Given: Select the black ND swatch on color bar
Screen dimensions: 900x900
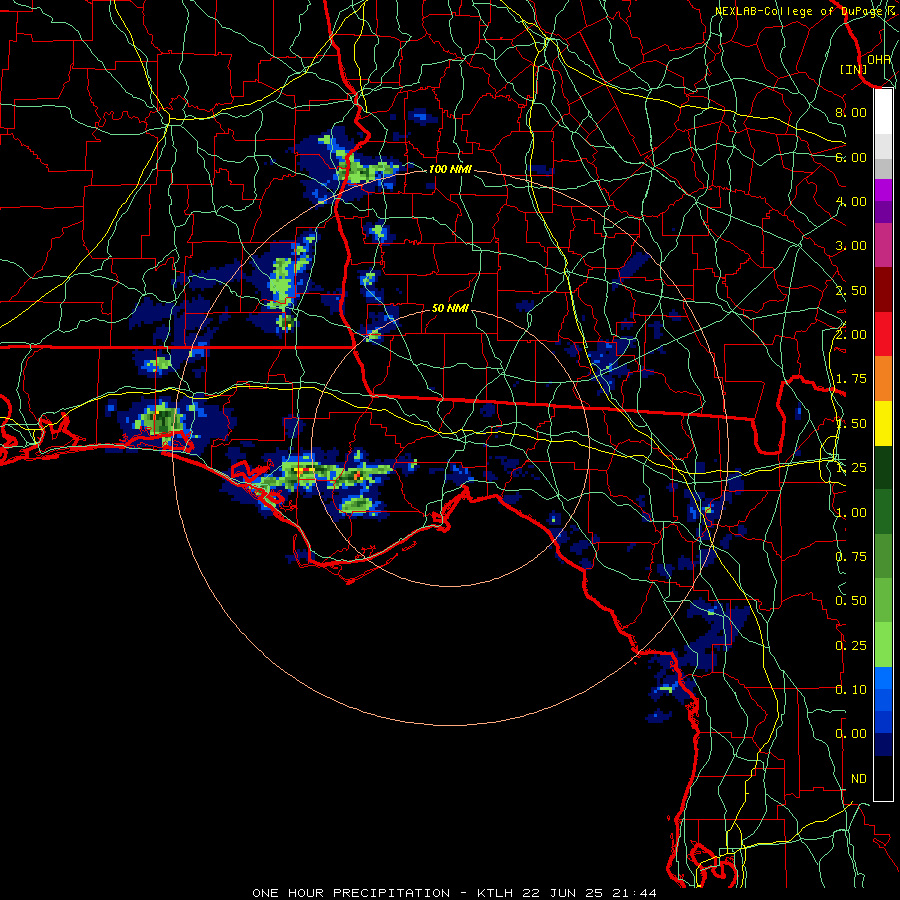Looking at the screenshot, I should pos(883,778).
